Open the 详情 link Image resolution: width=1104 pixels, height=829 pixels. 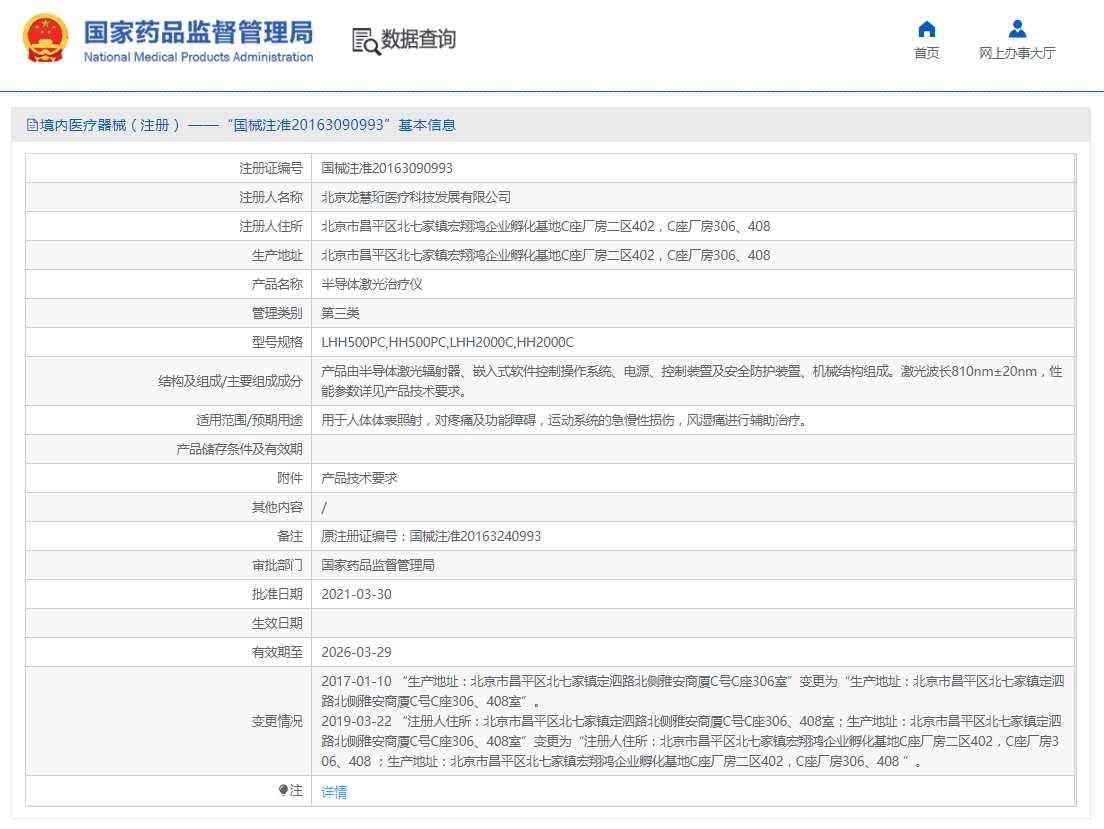(x=334, y=792)
